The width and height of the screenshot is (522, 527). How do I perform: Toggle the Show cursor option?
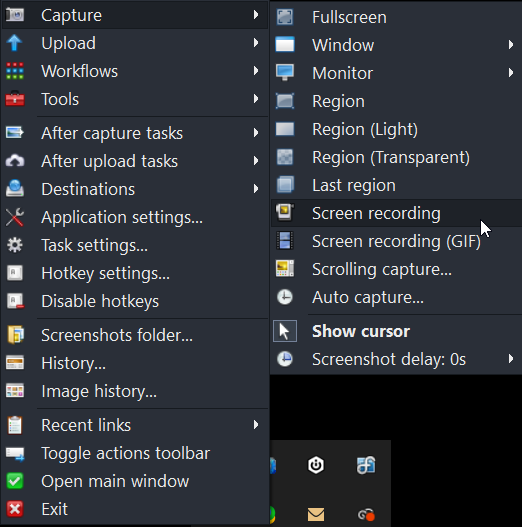[x=396, y=331]
